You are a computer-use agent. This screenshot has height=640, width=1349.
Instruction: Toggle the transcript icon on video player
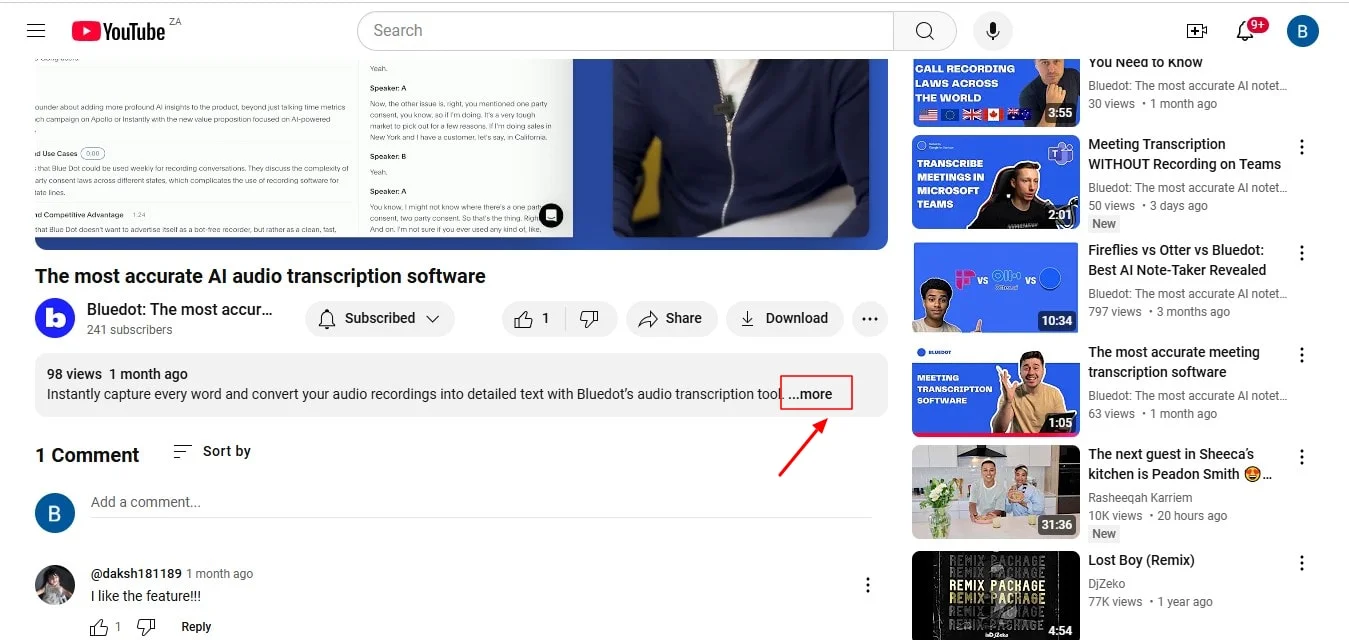point(551,215)
